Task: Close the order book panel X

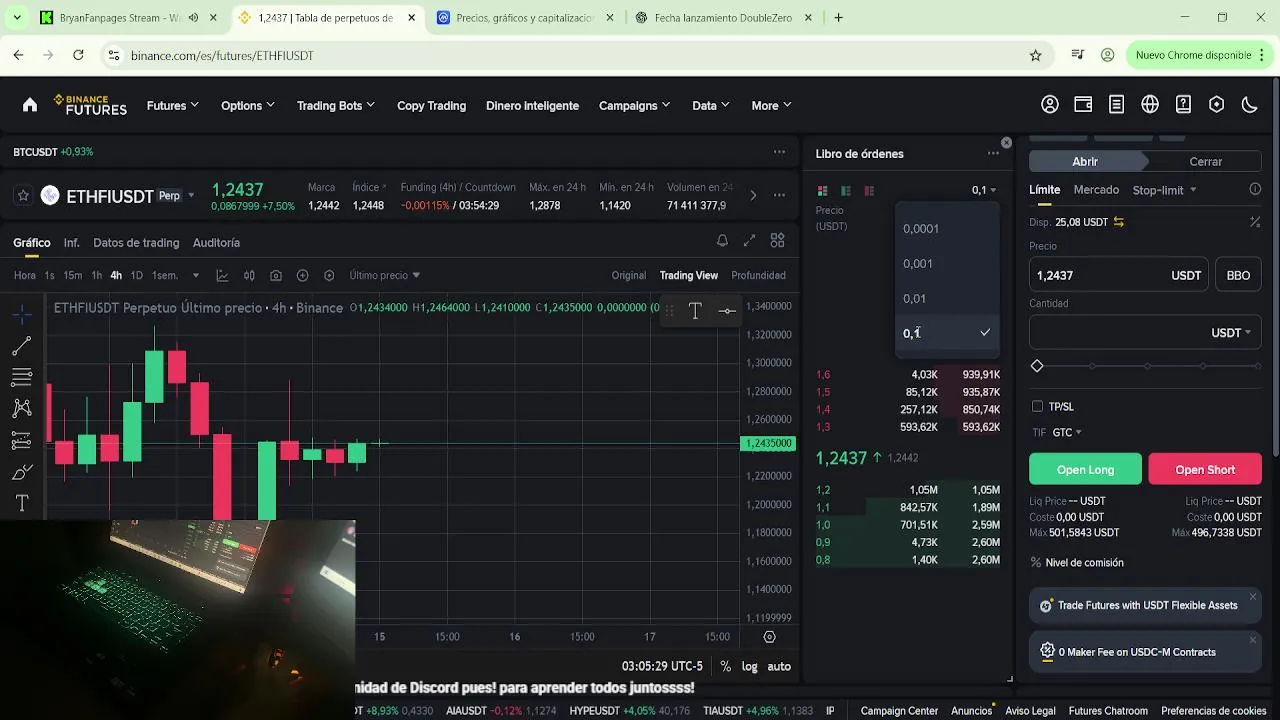Action: [x=1006, y=143]
